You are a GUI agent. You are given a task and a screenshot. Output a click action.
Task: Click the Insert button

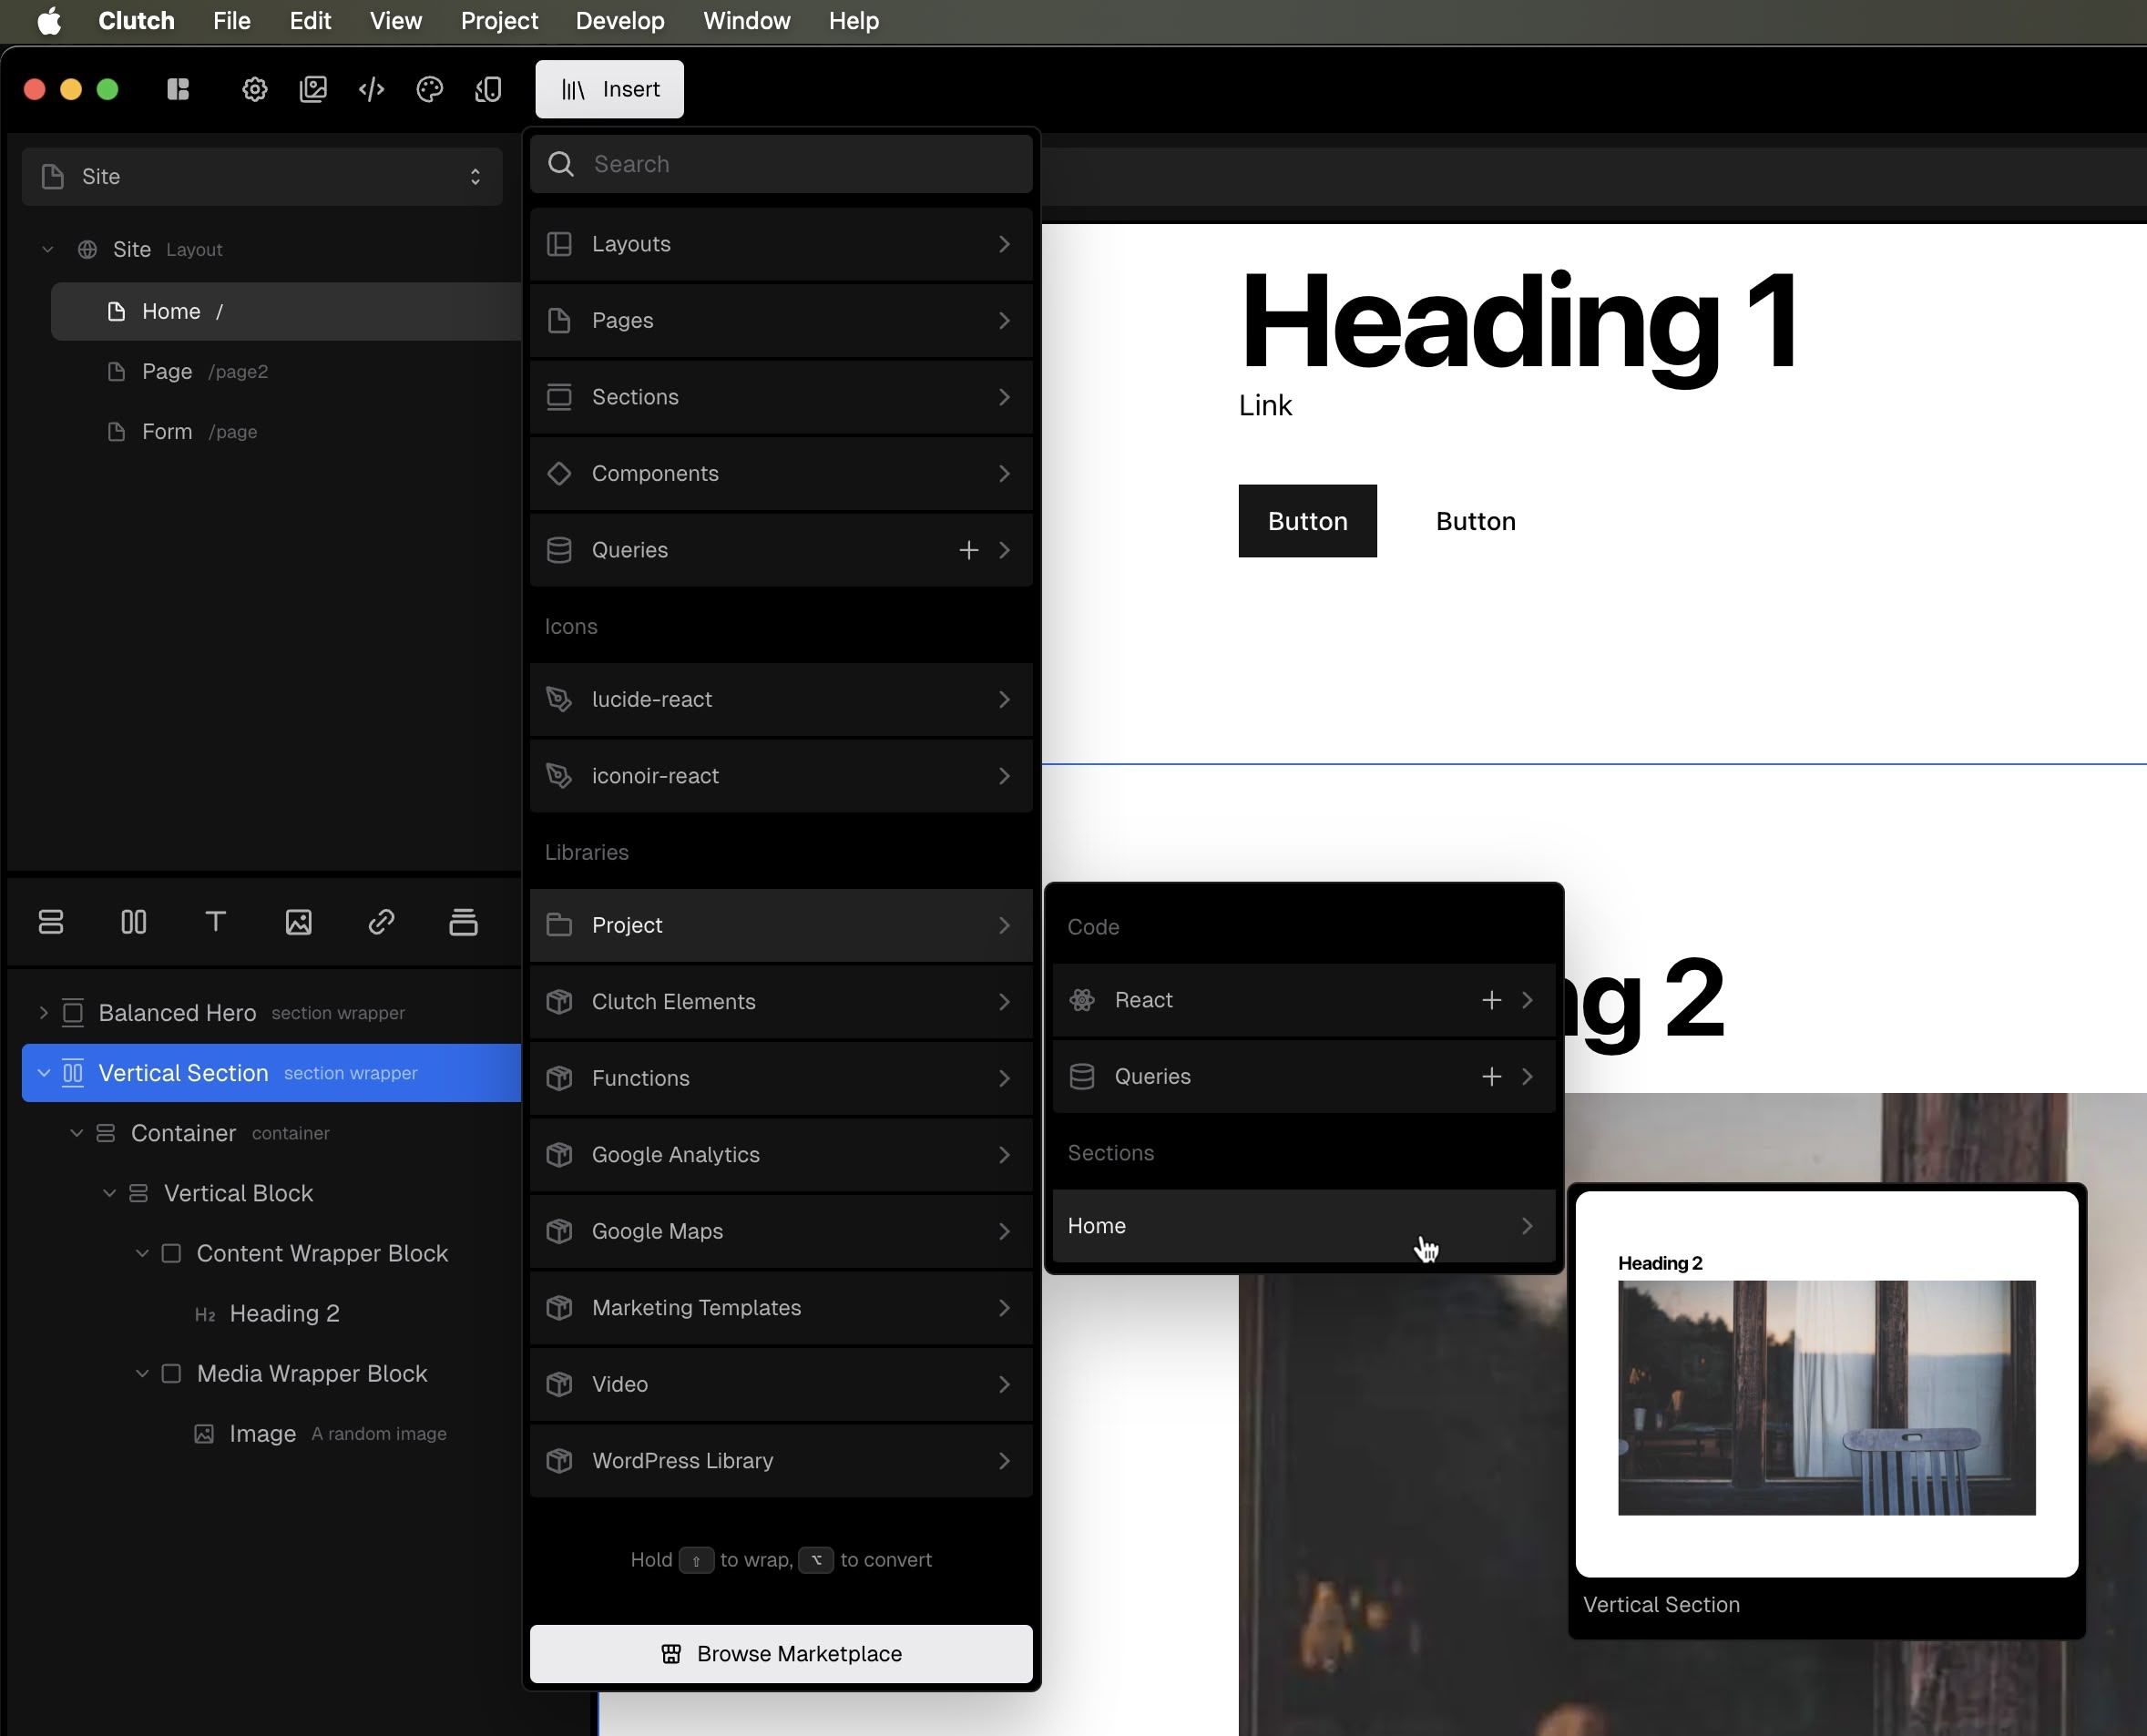(610, 90)
